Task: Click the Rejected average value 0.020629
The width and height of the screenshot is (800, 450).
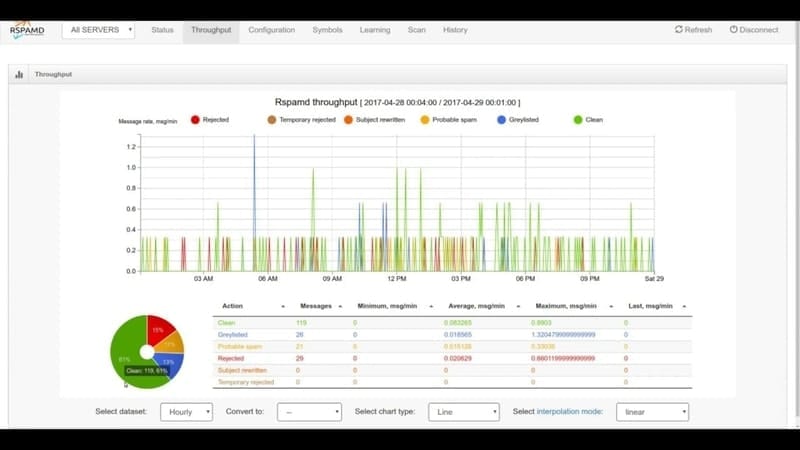Action: [x=458, y=358]
